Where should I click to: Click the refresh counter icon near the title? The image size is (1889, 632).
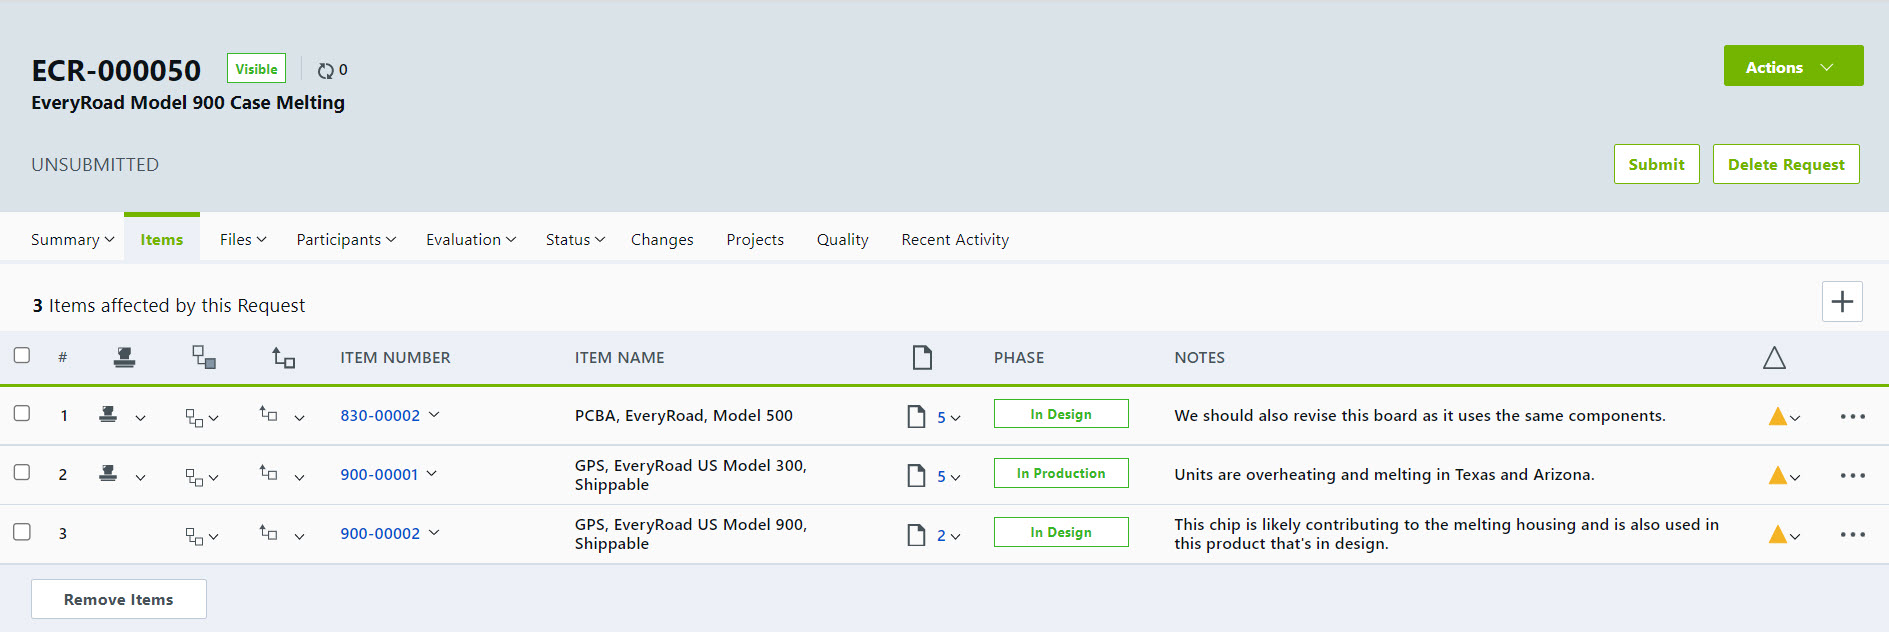pos(326,70)
